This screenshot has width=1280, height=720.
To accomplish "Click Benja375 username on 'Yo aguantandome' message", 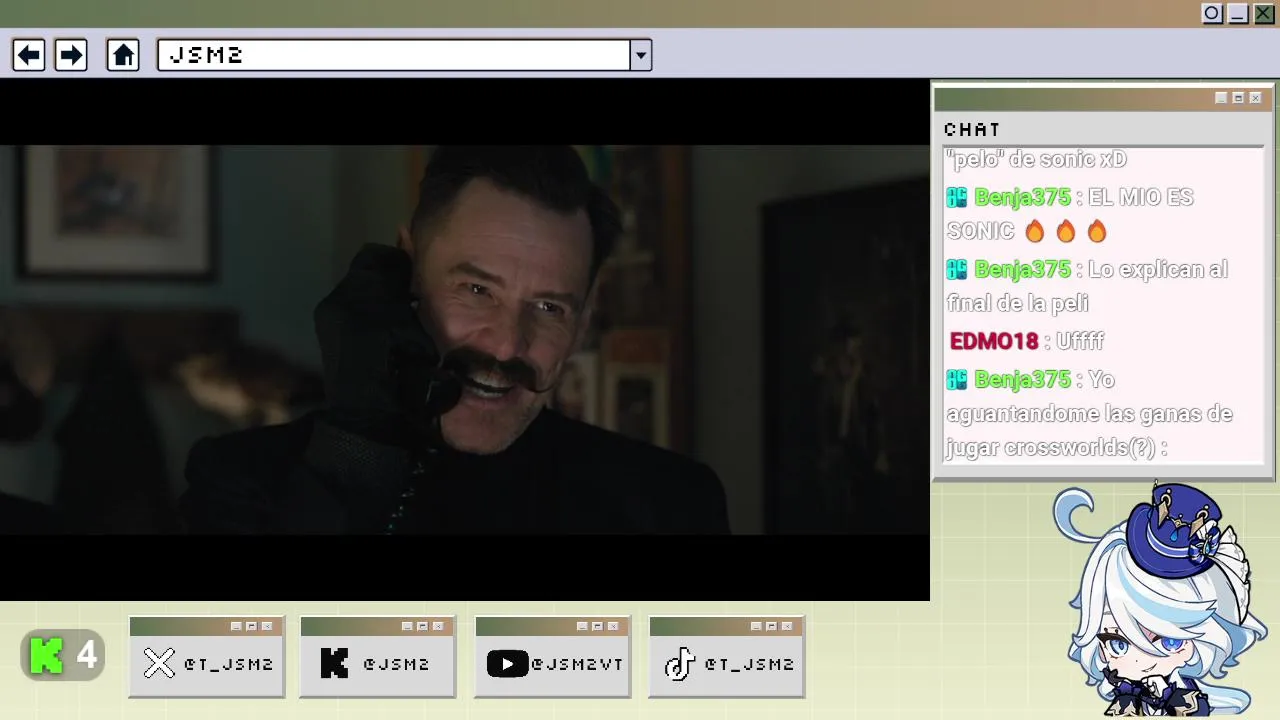I will (1022, 379).
